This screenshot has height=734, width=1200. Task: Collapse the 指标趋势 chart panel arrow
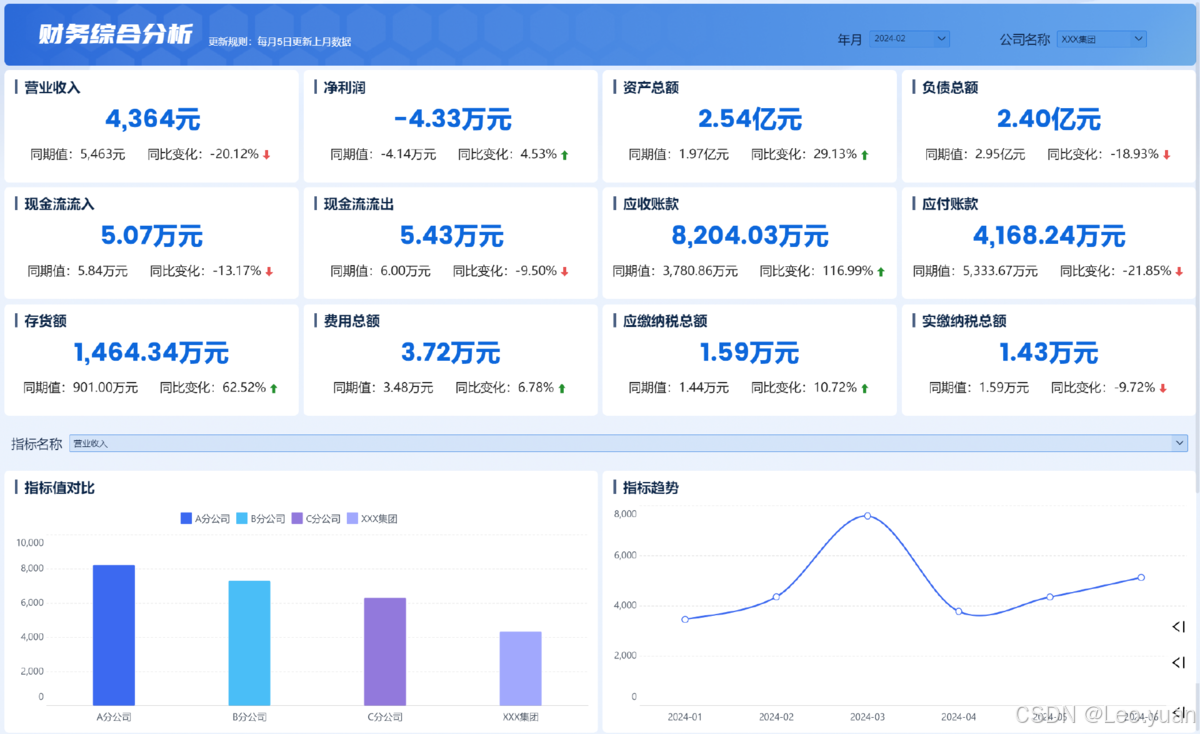point(1177,627)
